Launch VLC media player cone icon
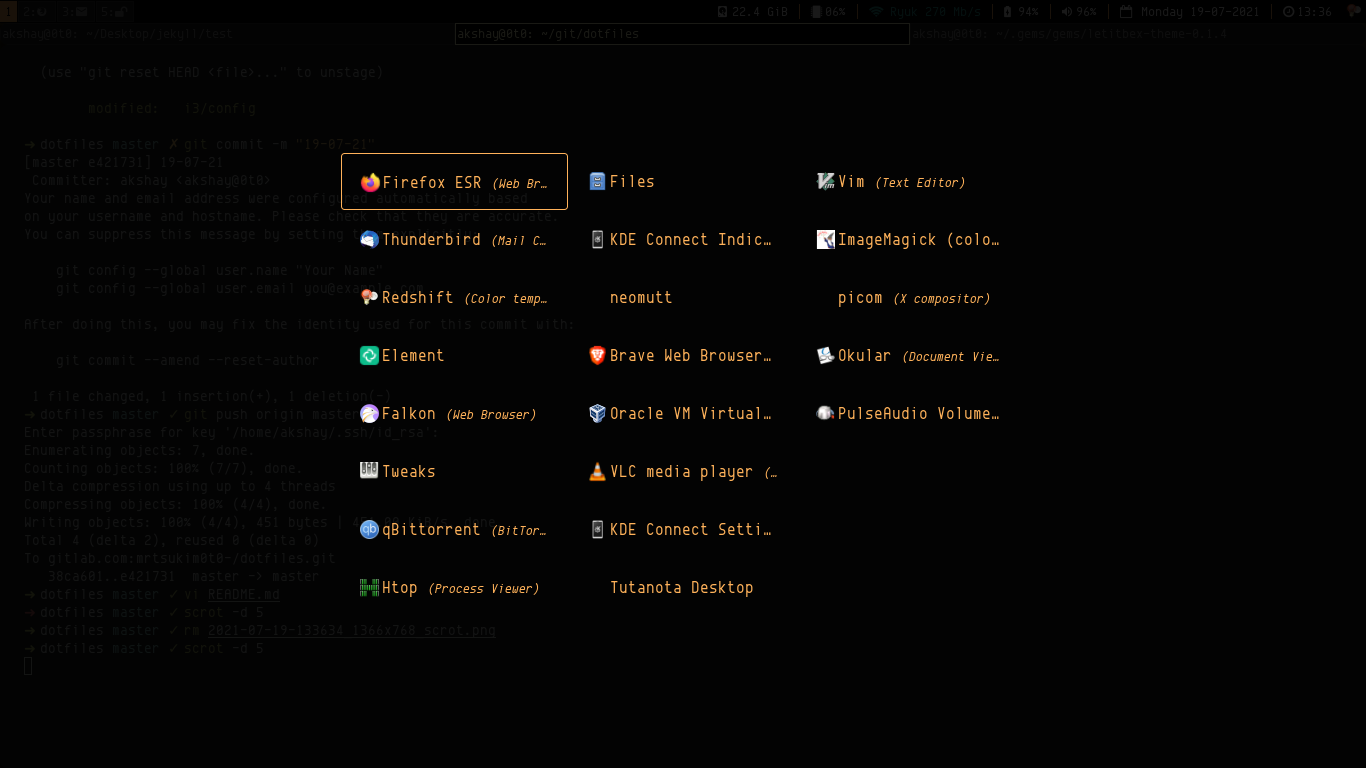This screenshot has height=768, width=1366. 598,472
